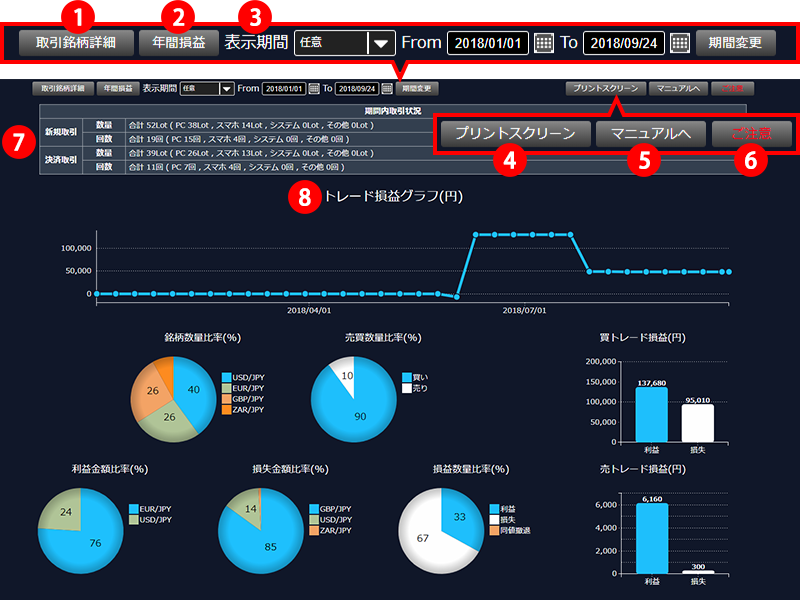Click the 14 slice of the 損失金額比率 pie
Viewport: 800px width, 600px height.
coord(250,509)
